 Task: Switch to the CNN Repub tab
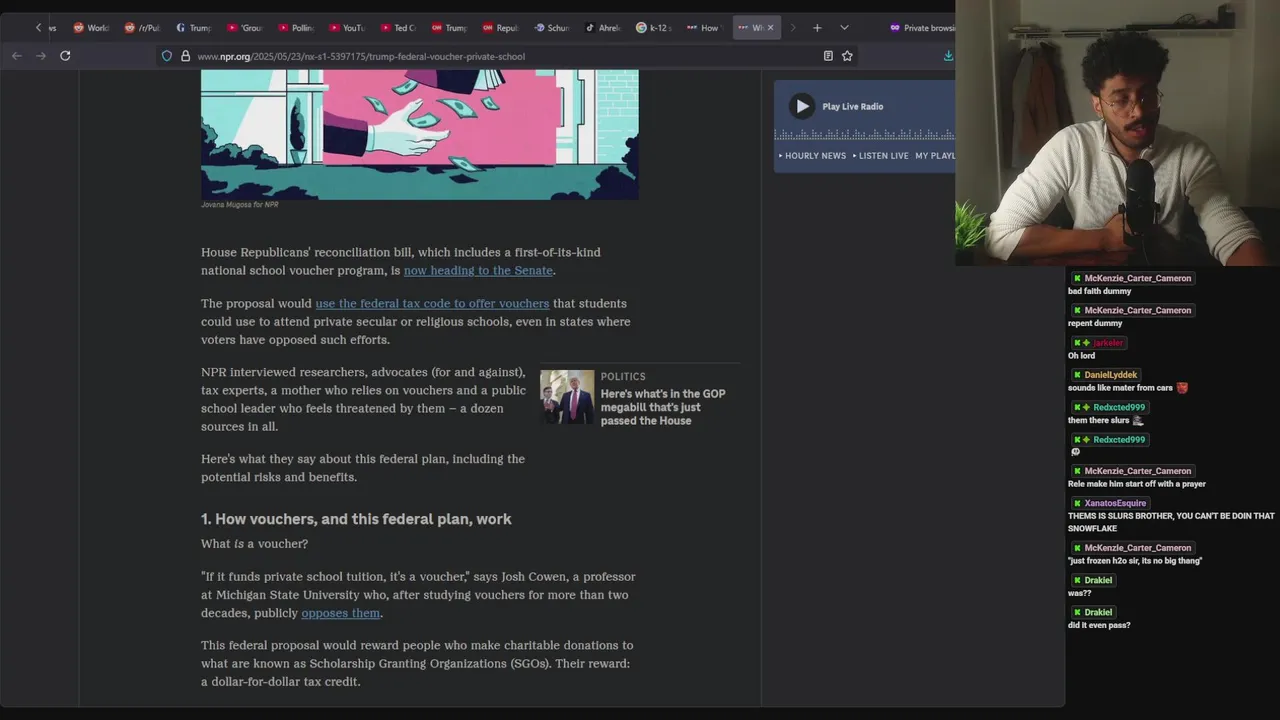(x=500, y=28)
